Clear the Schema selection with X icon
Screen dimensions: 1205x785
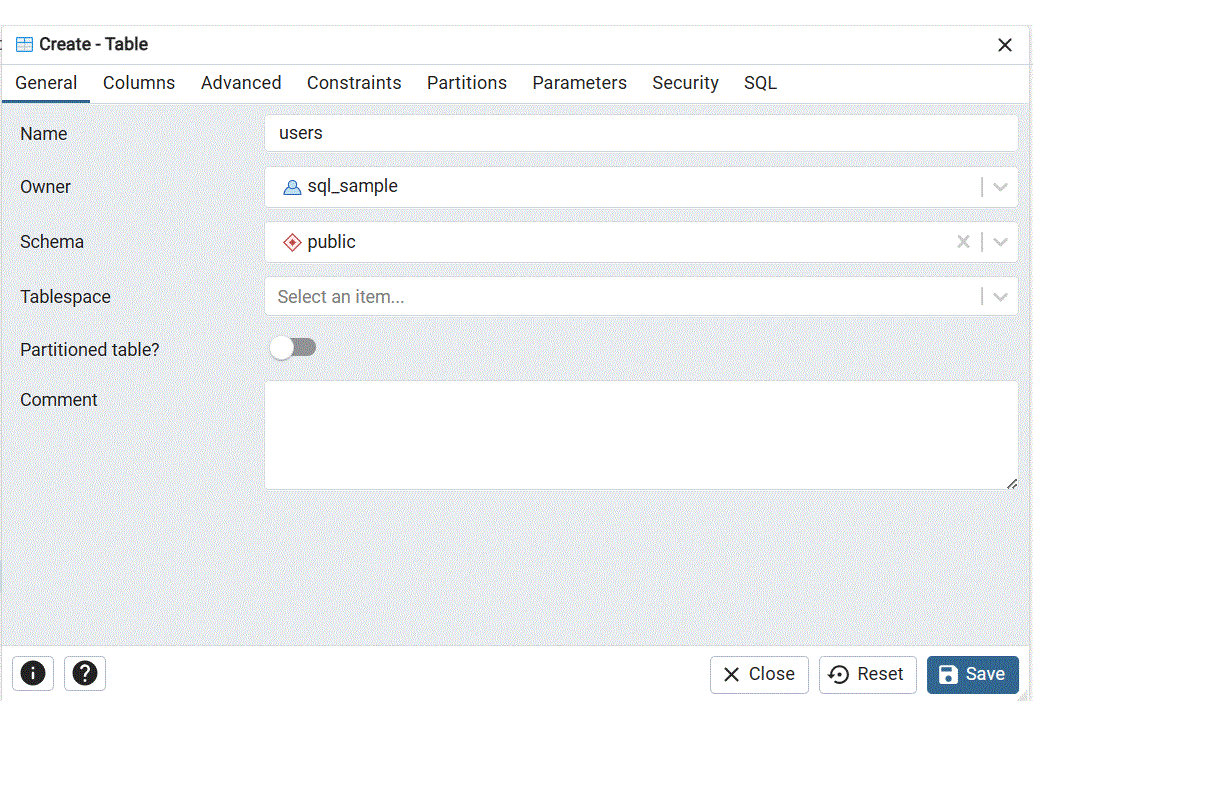[x=963, y=242]
